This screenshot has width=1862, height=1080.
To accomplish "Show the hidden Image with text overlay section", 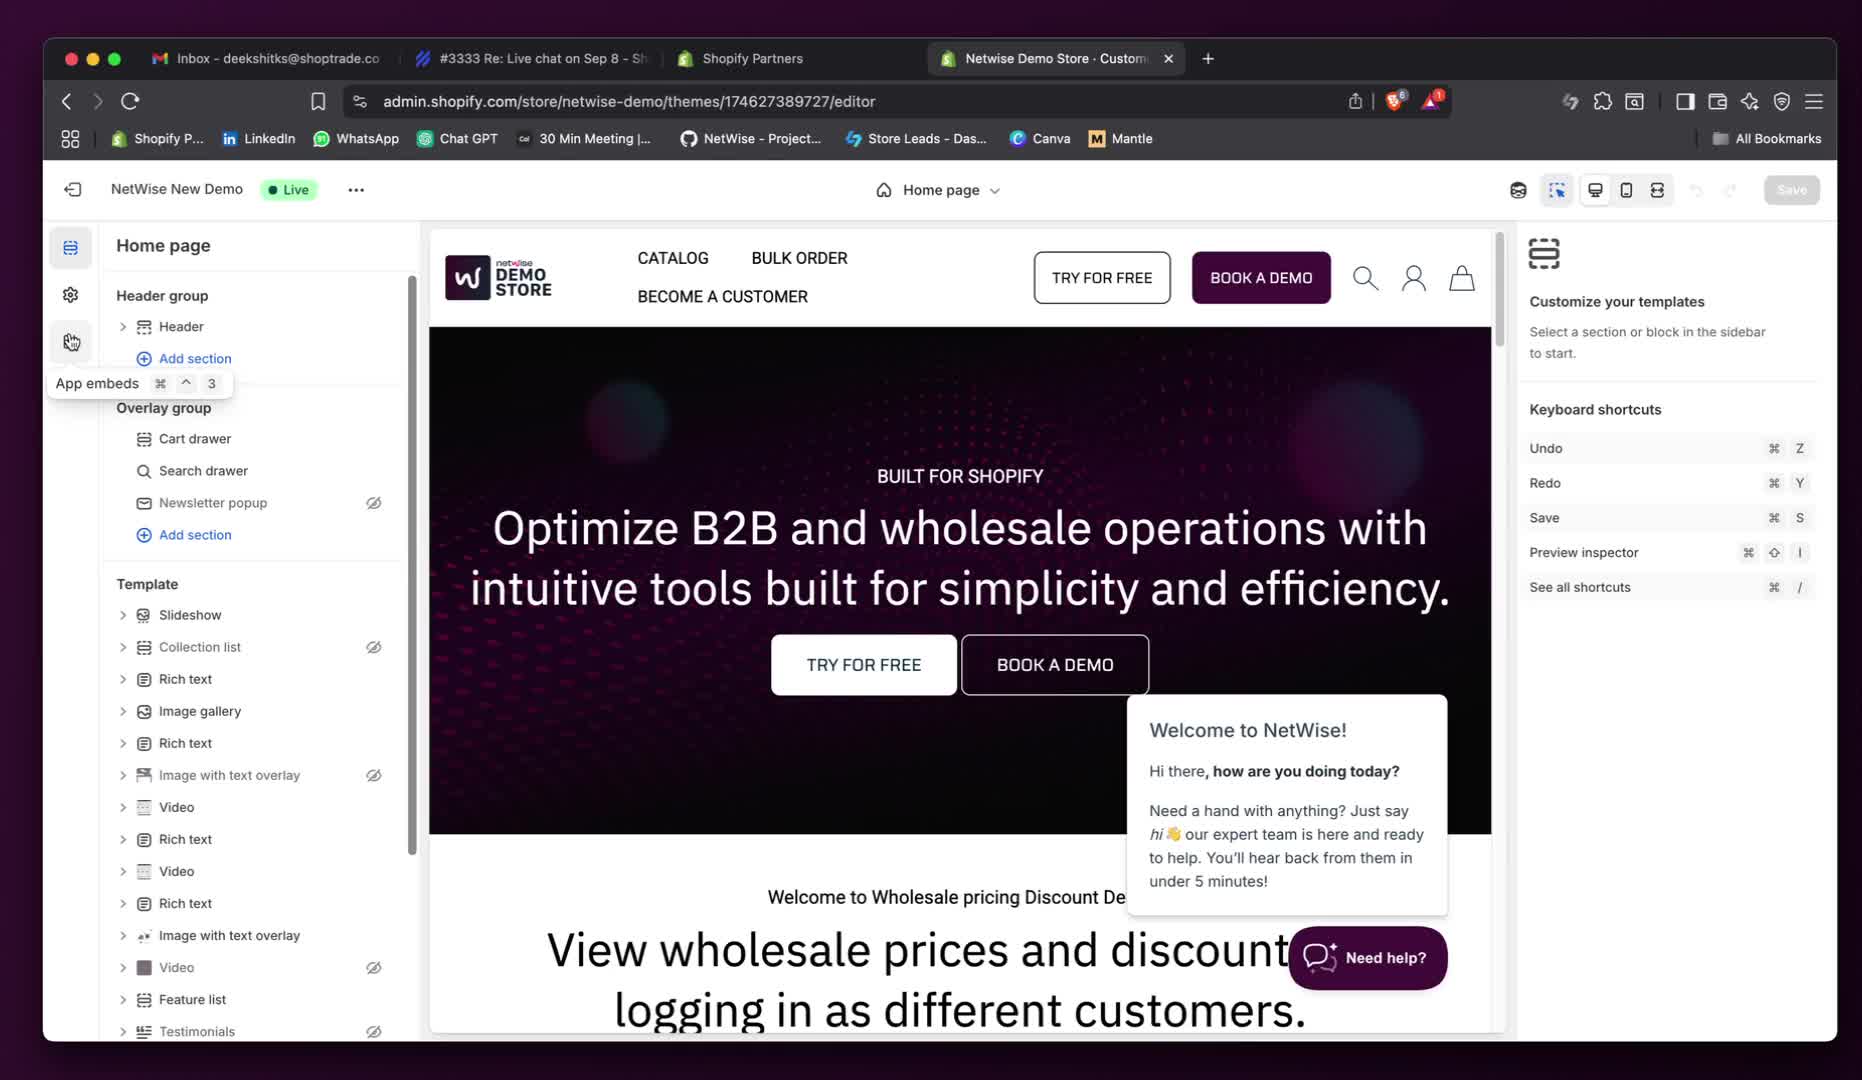I will (374, 775).
